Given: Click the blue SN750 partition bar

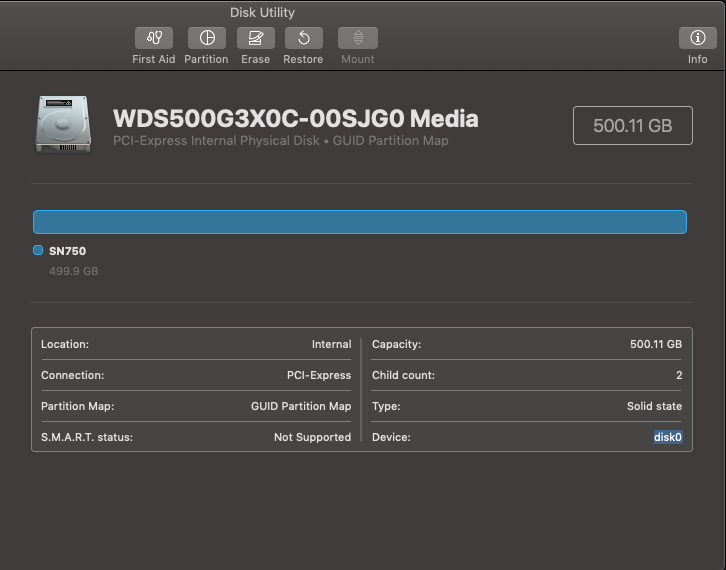Looking at the screenshot, I should (x=360, y=222).
